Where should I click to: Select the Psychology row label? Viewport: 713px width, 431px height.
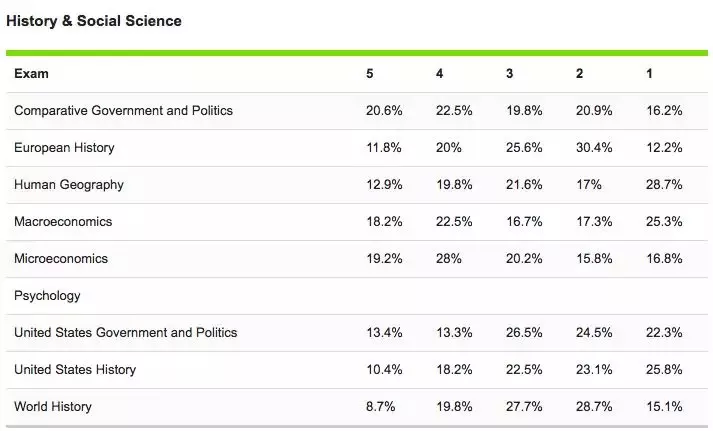(x=47, y=296)
